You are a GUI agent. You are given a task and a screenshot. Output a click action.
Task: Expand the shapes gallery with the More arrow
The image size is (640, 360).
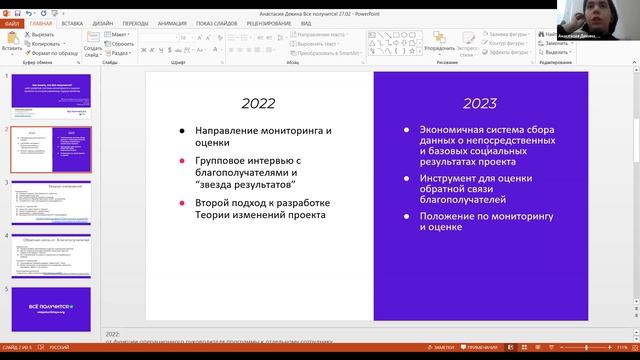420,51
